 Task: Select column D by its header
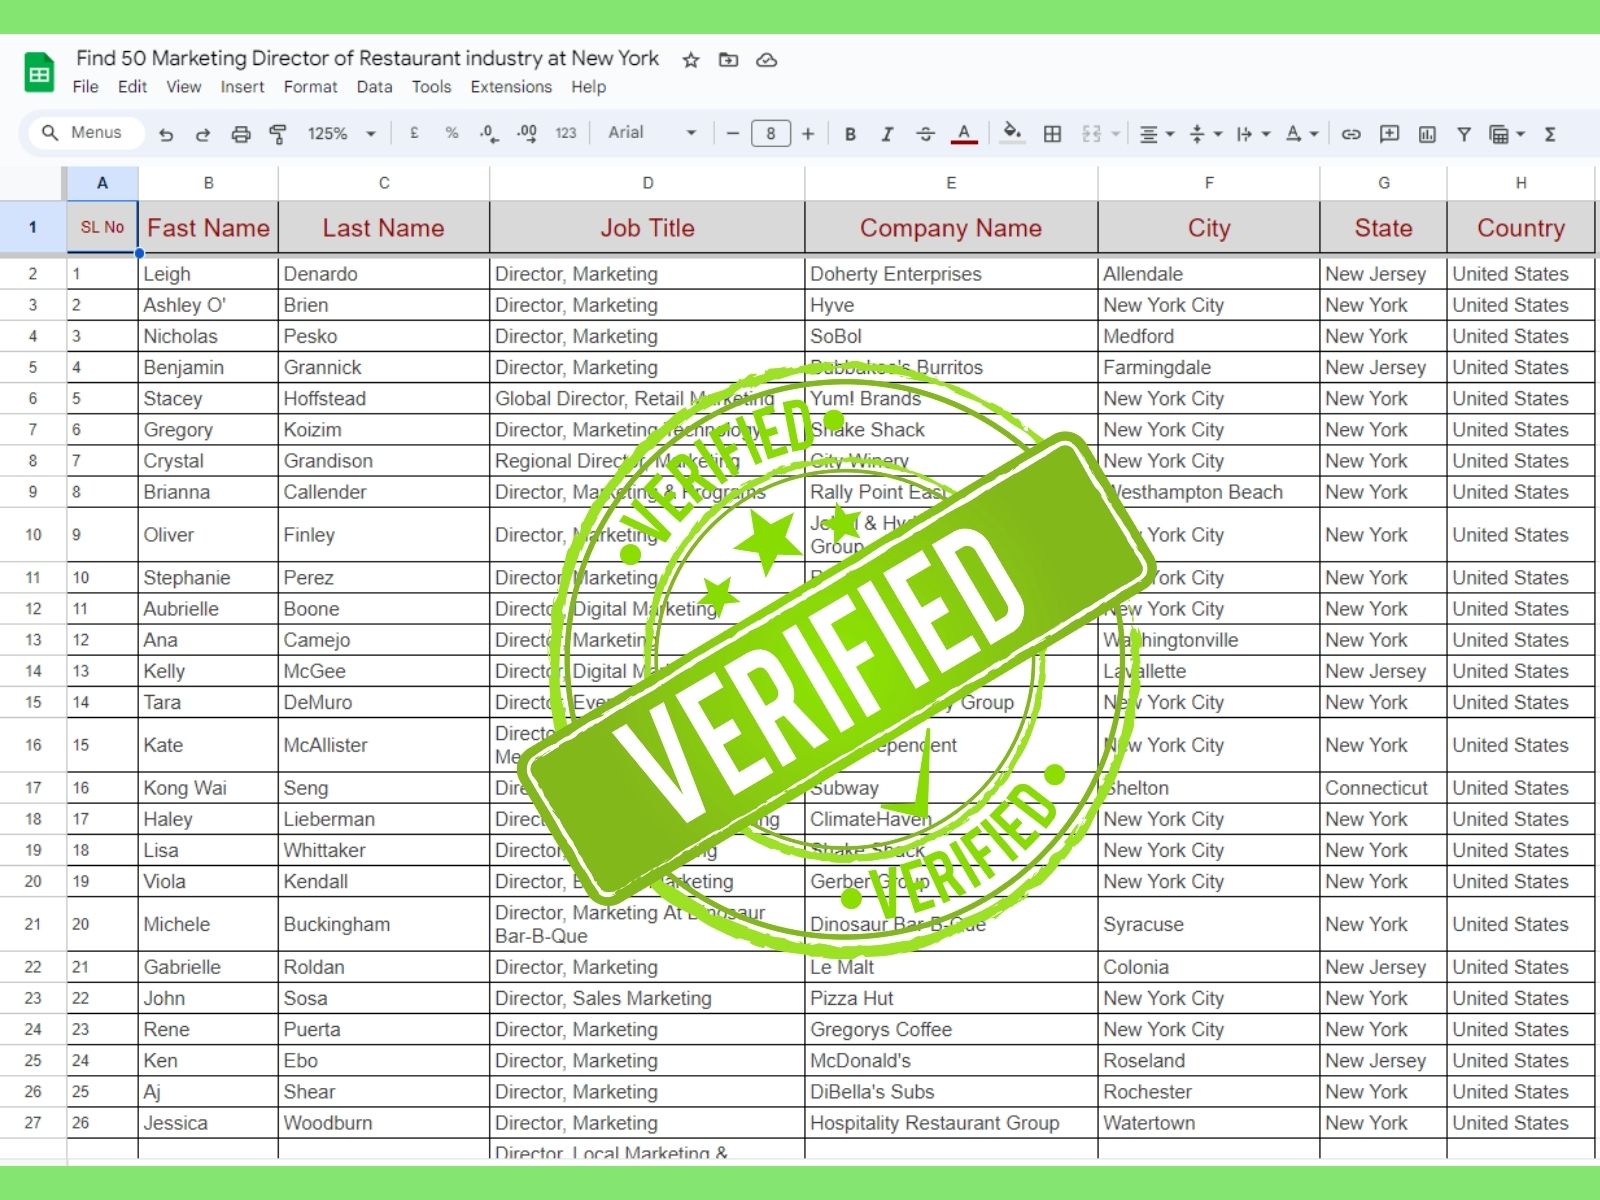coord(648,183)
